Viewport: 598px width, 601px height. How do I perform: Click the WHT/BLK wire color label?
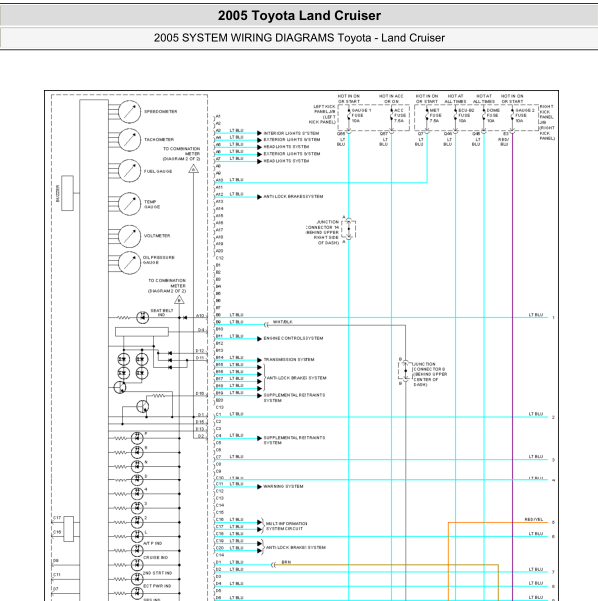283,322
